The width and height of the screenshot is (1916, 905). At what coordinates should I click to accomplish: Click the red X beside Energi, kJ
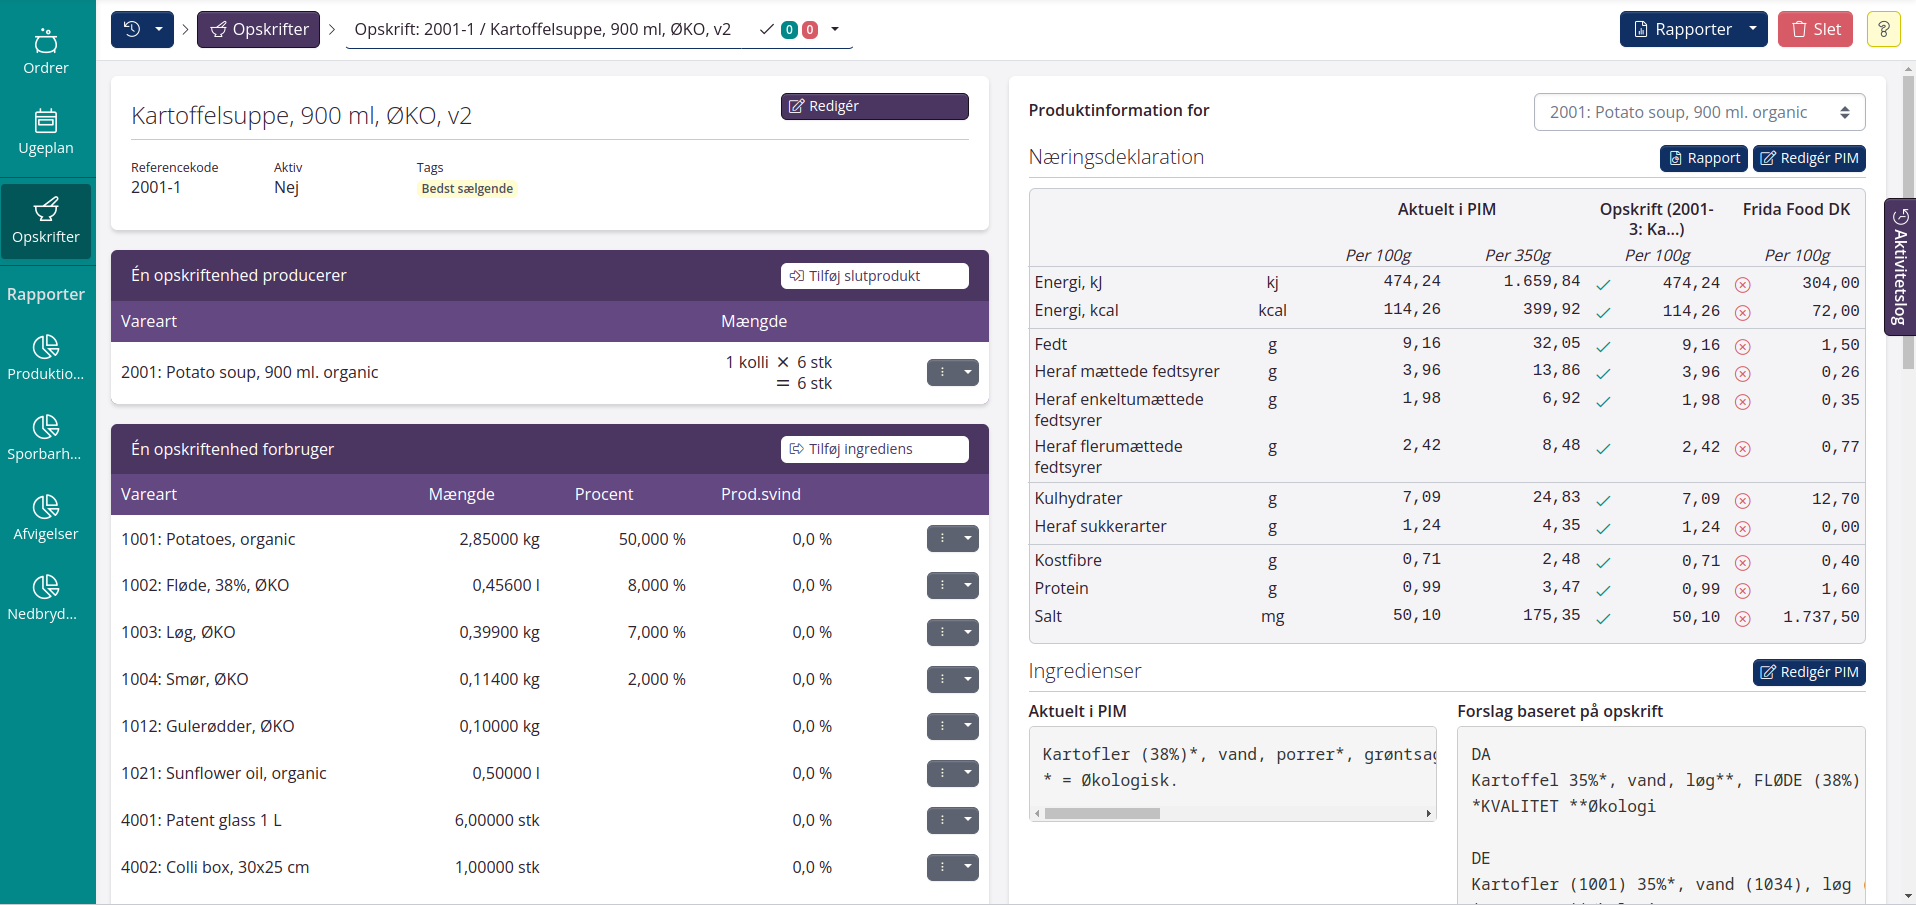pyautogui.click(x=1742, y=284)
